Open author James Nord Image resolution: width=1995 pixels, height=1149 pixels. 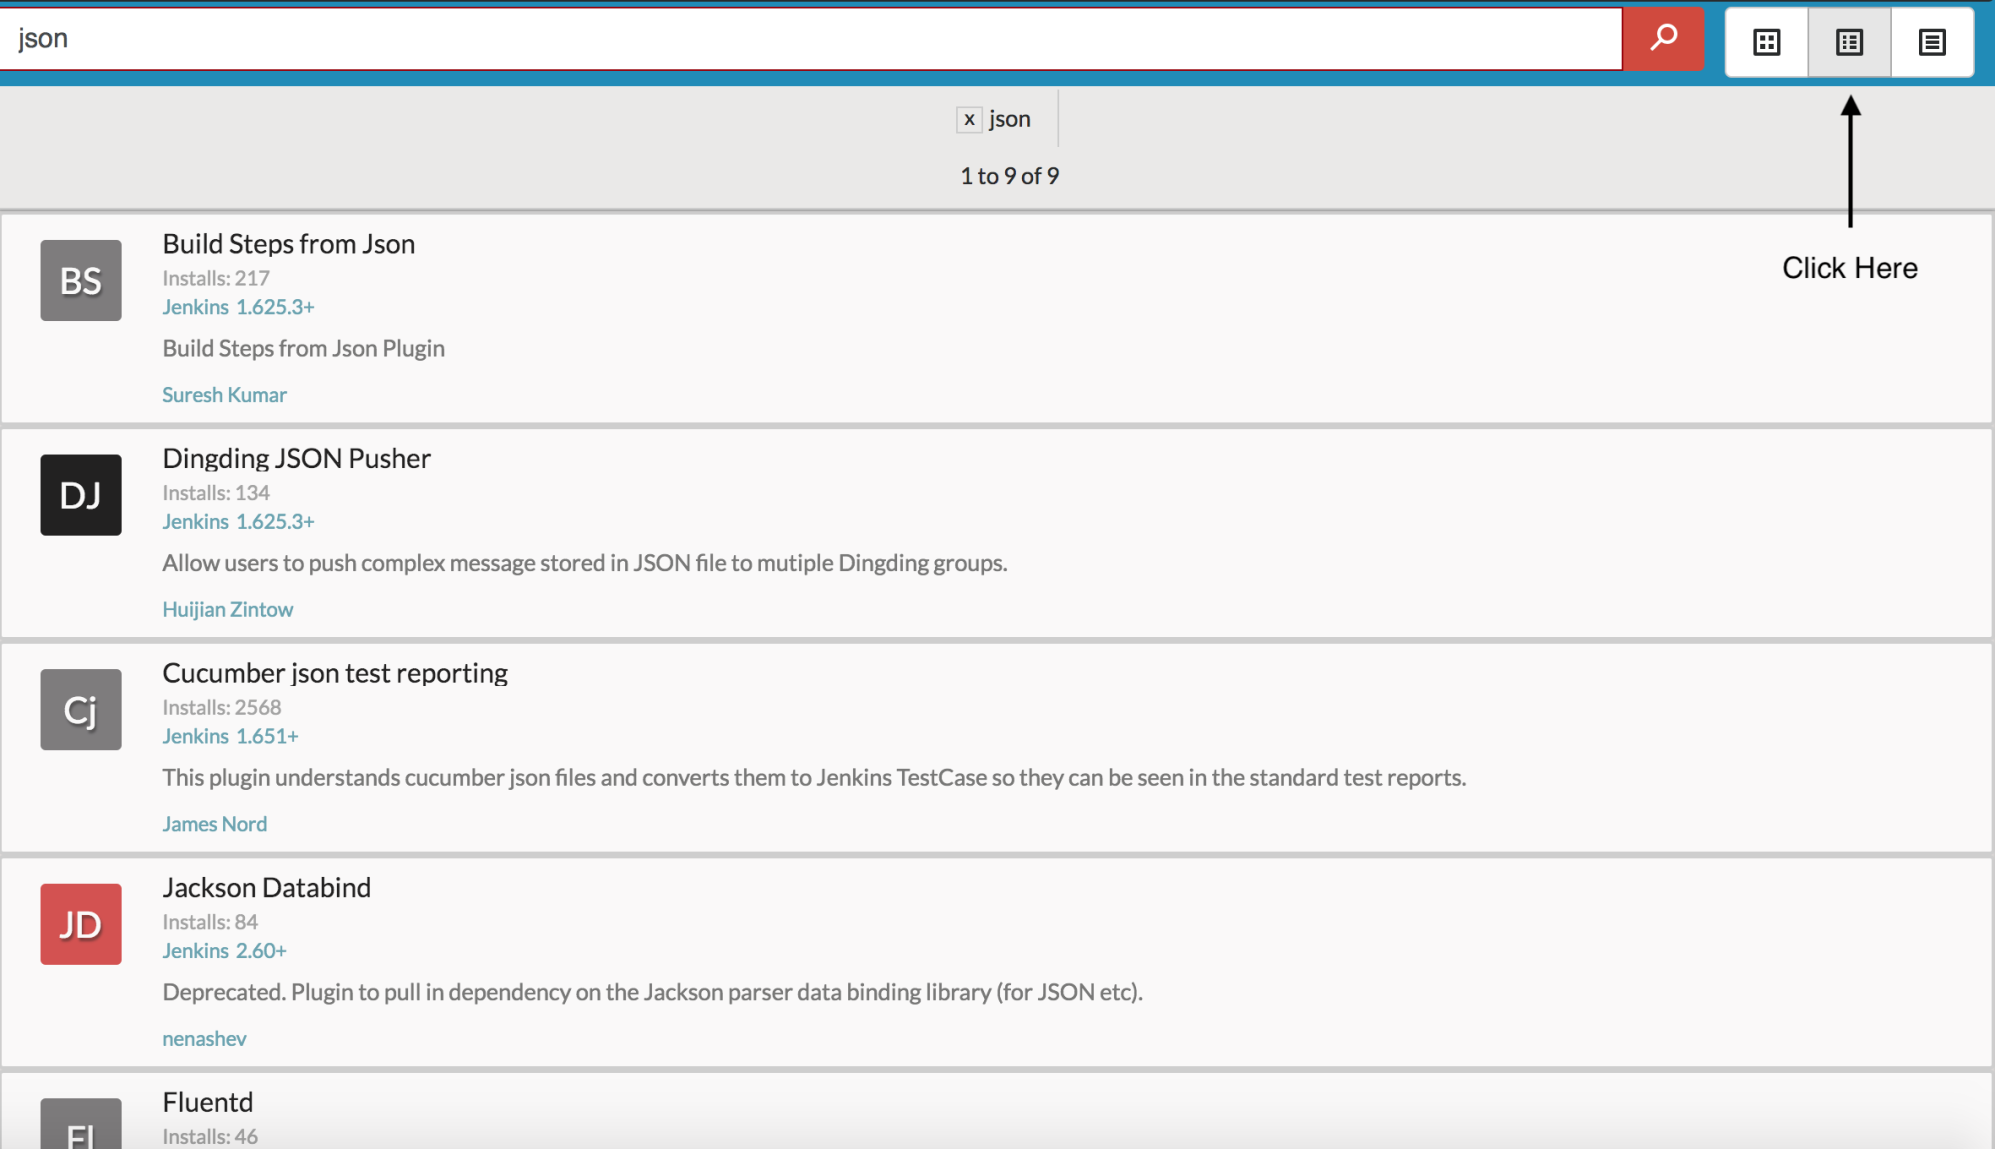click(x=214, y=824)
